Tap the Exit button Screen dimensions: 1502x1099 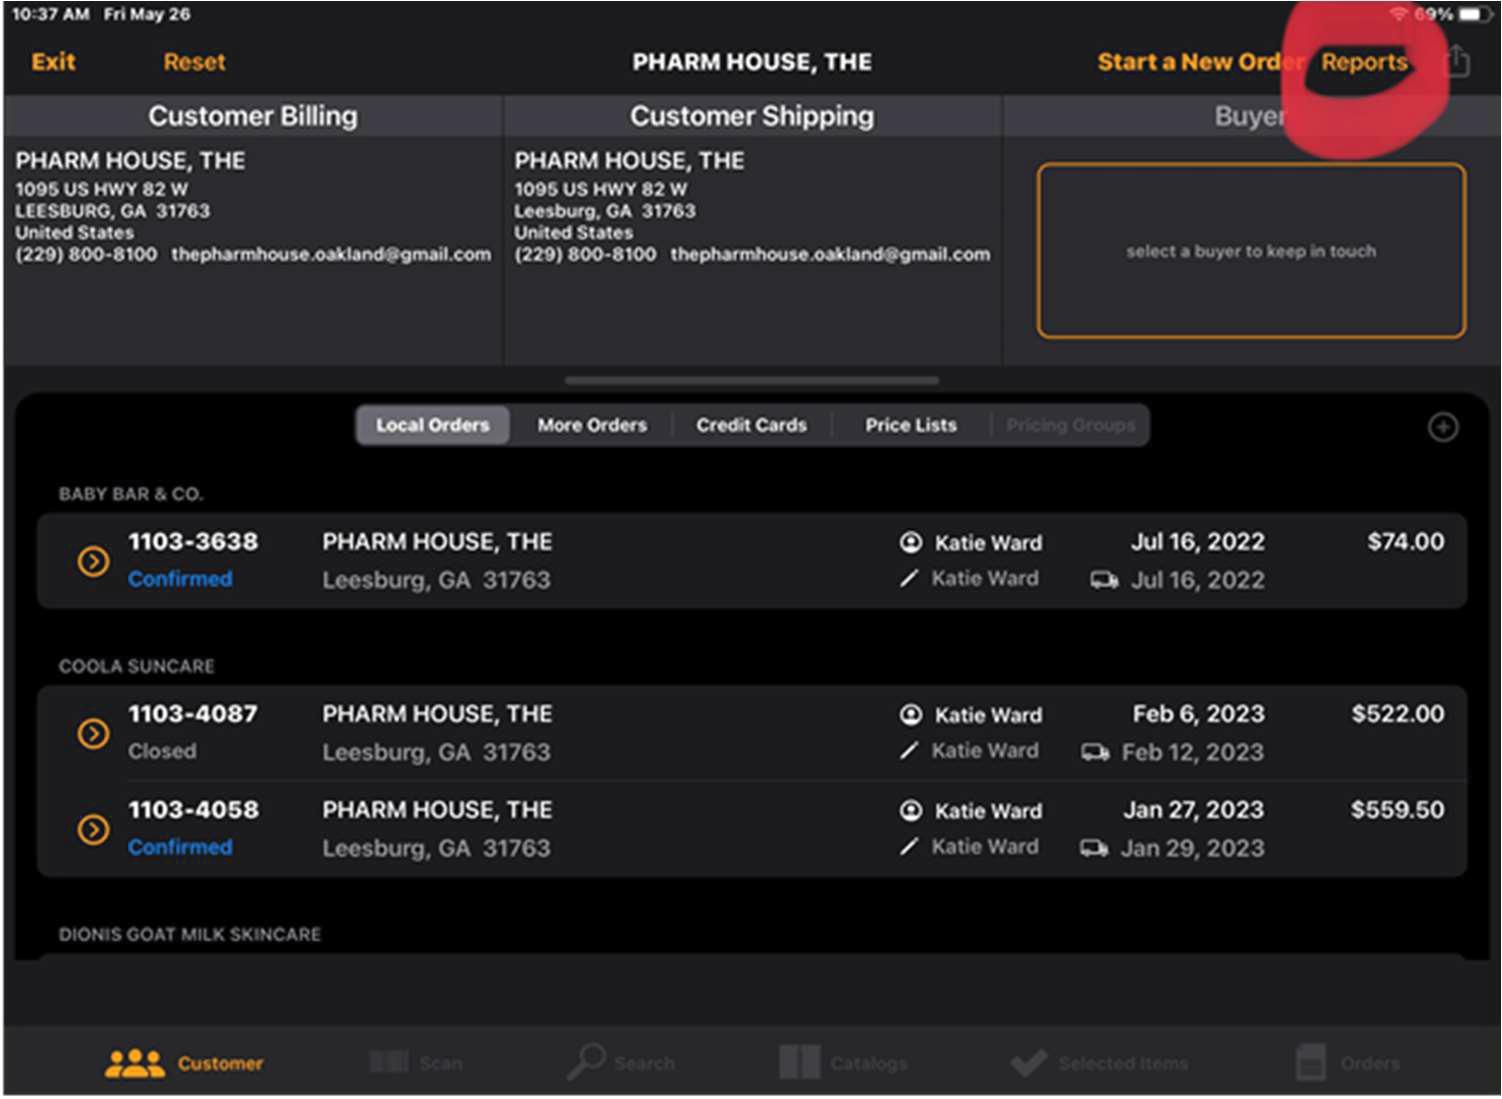point(53,62)
